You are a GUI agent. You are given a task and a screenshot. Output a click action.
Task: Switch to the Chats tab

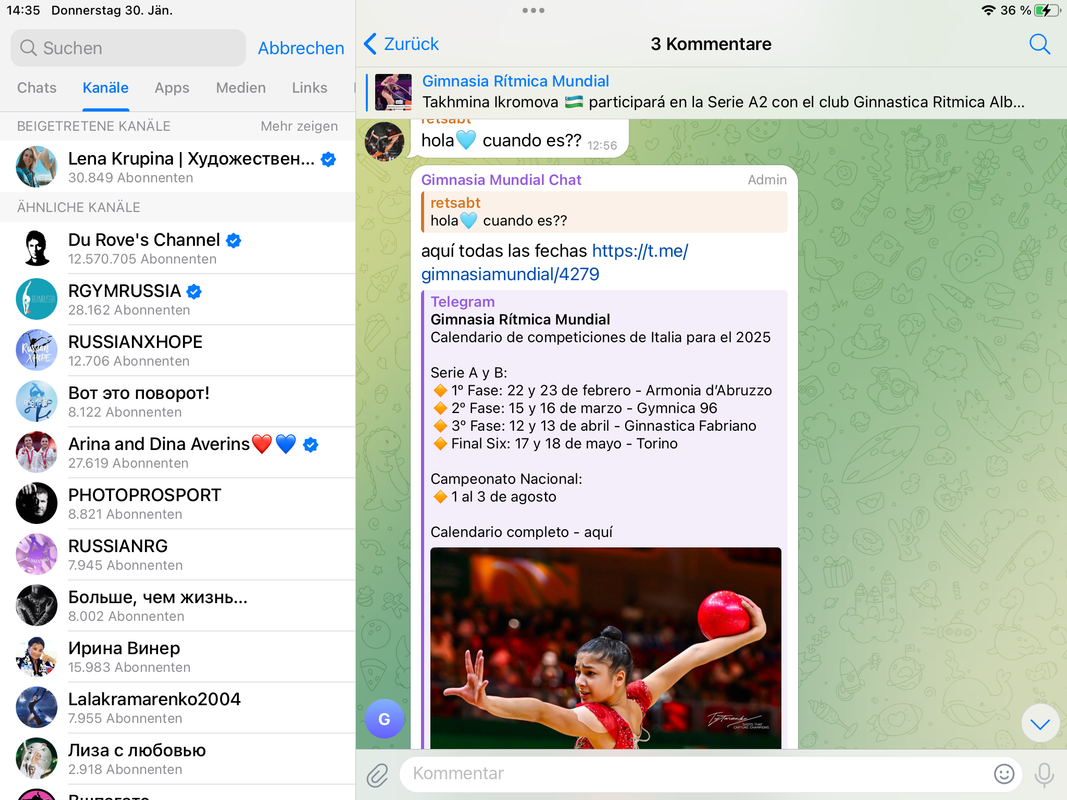click(37, 88)
